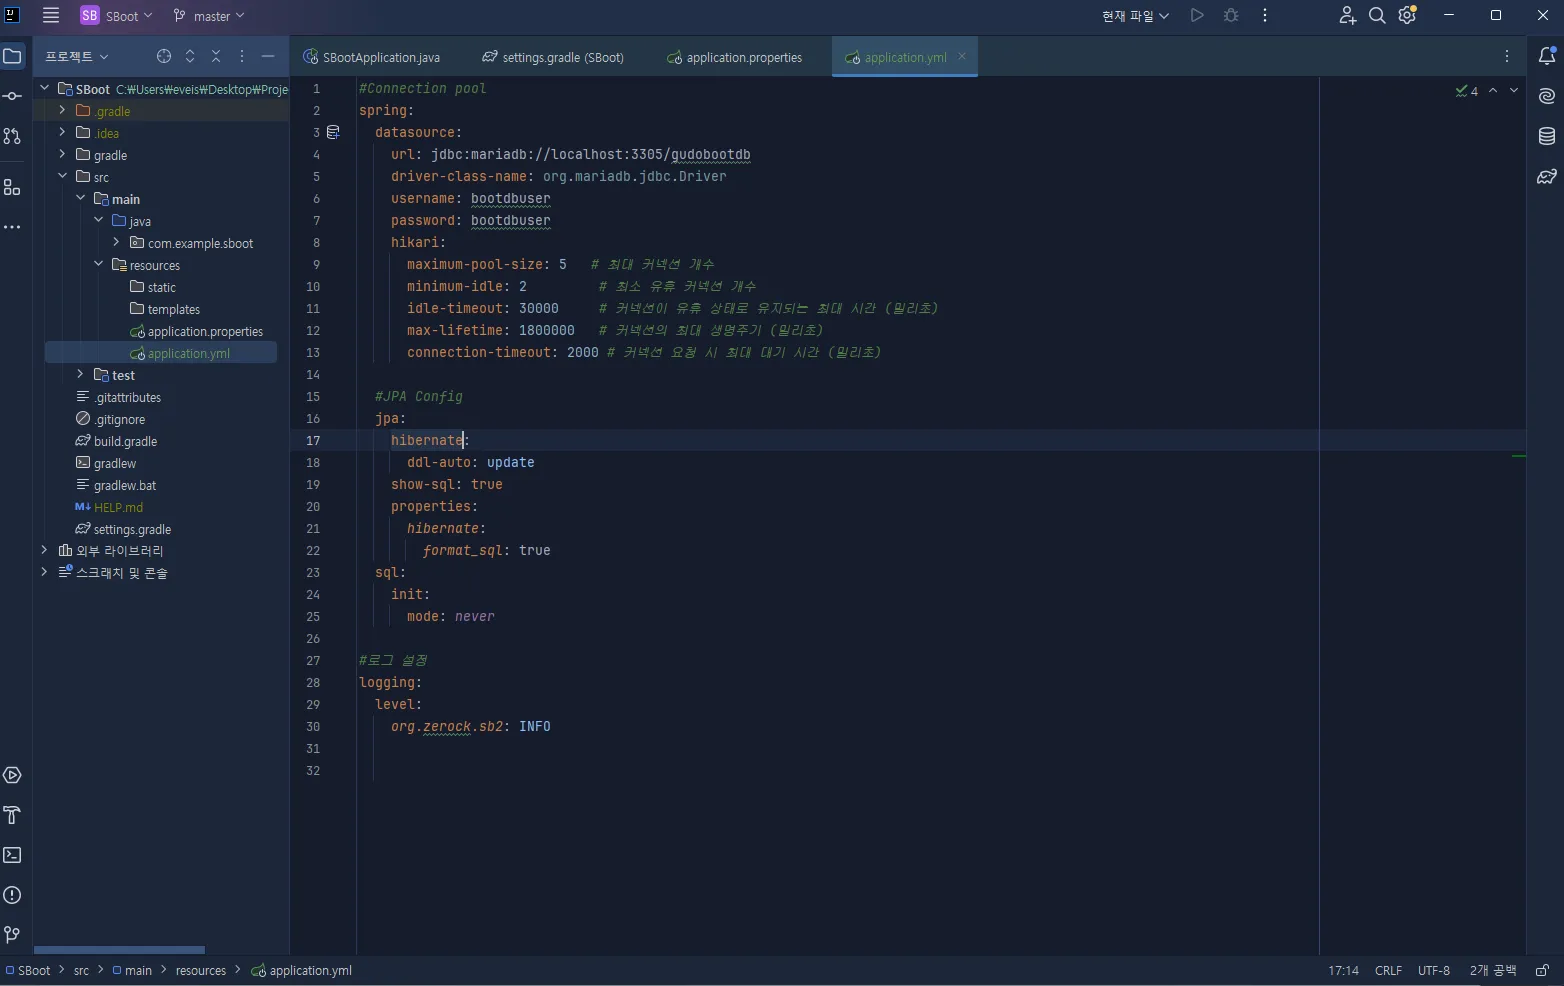Open the Services tool window
Viewport: 1564px width, 986px height.
pos(12,775)
